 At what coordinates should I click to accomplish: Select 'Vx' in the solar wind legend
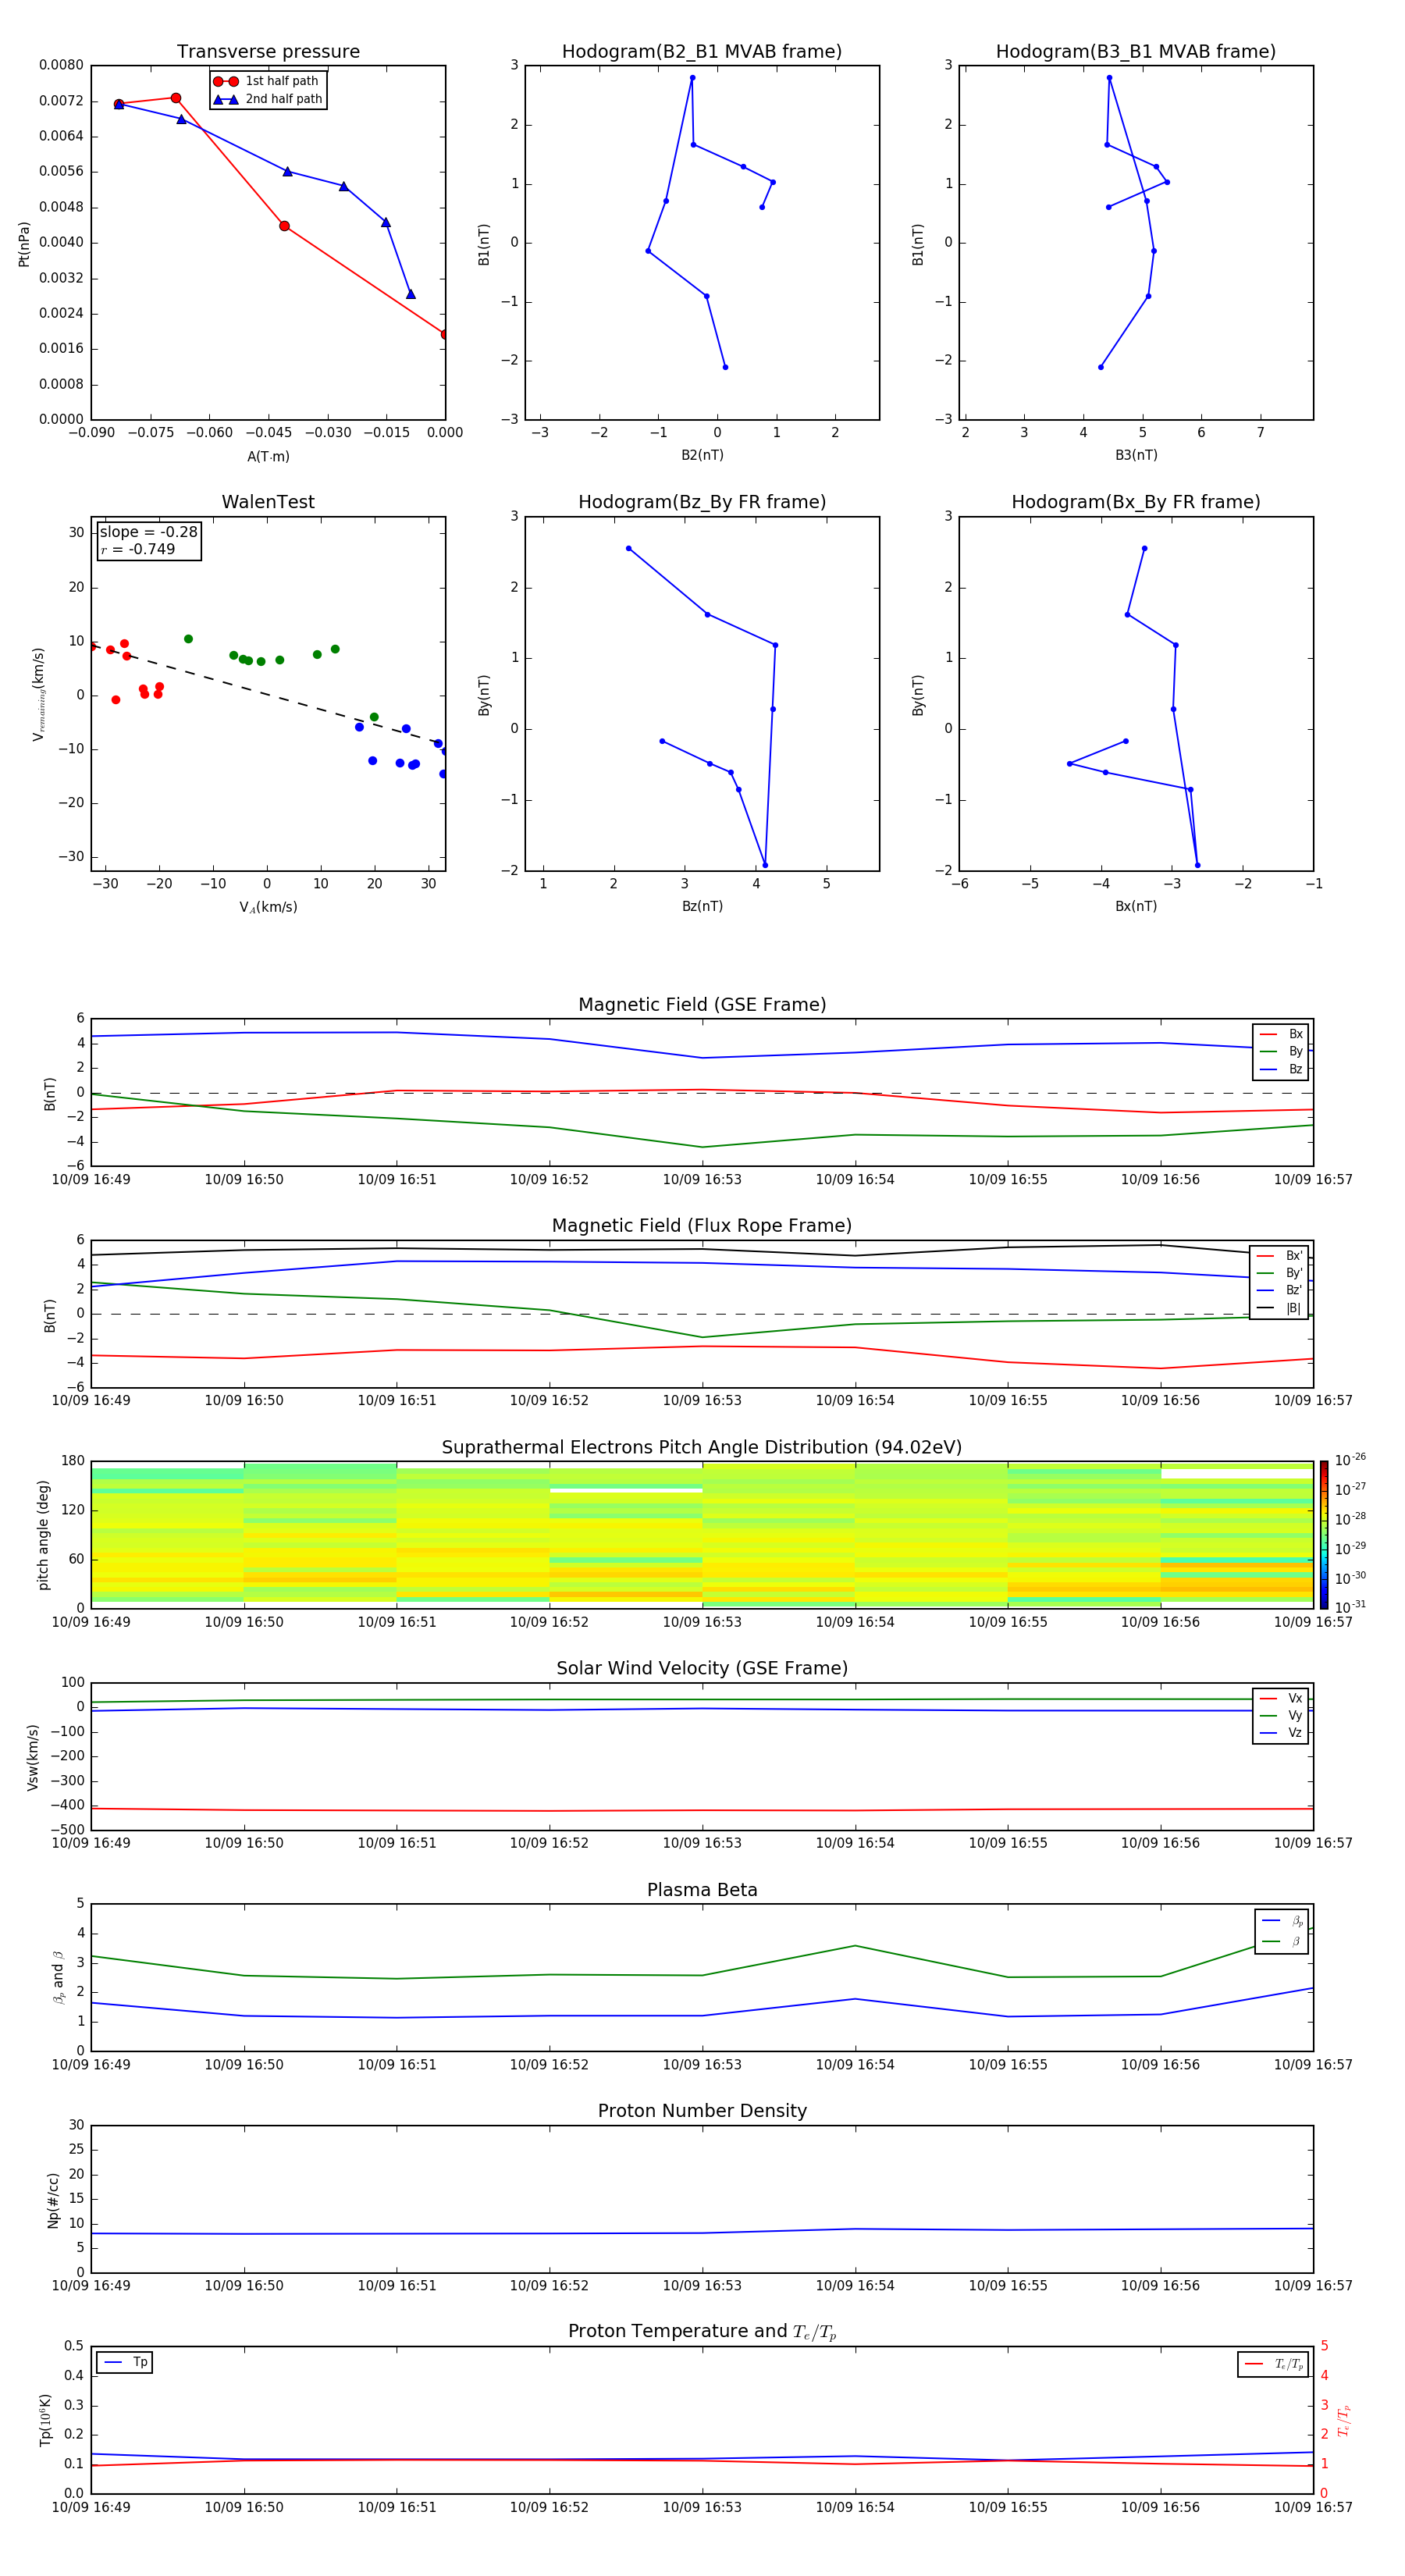1281,1698
